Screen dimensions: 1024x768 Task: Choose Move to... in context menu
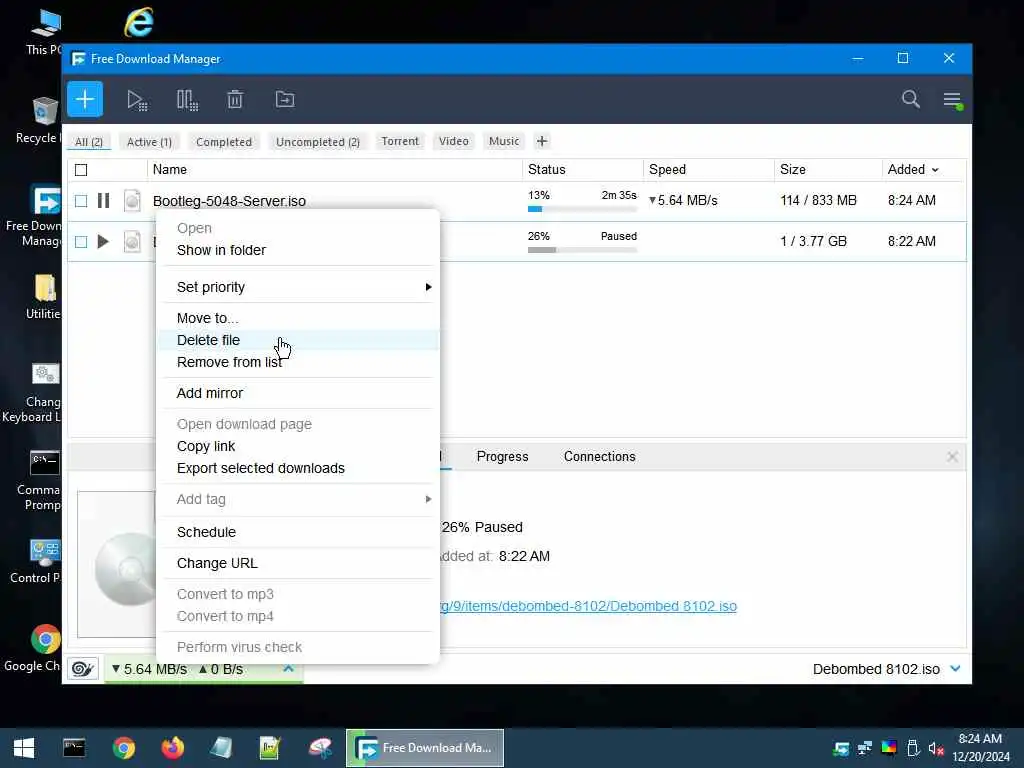coord(298,318)
